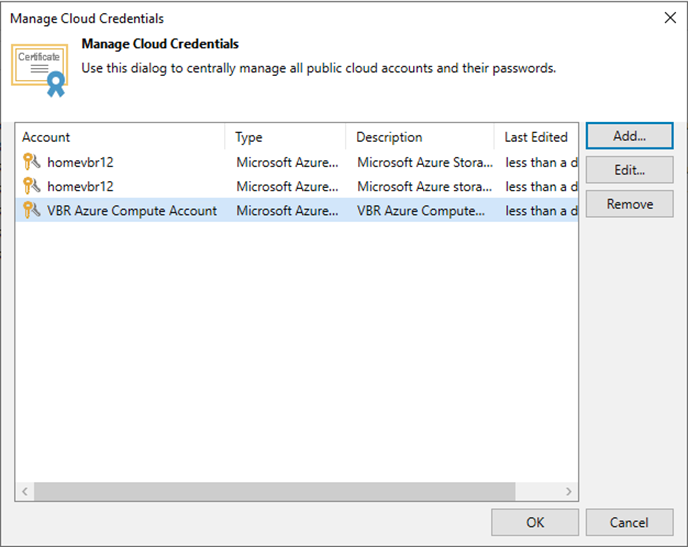Click key icon of homevbr12 'Microsoft Azure Stora...' row
The height and width of the screenshot is (547, 688).
point(32,162)
